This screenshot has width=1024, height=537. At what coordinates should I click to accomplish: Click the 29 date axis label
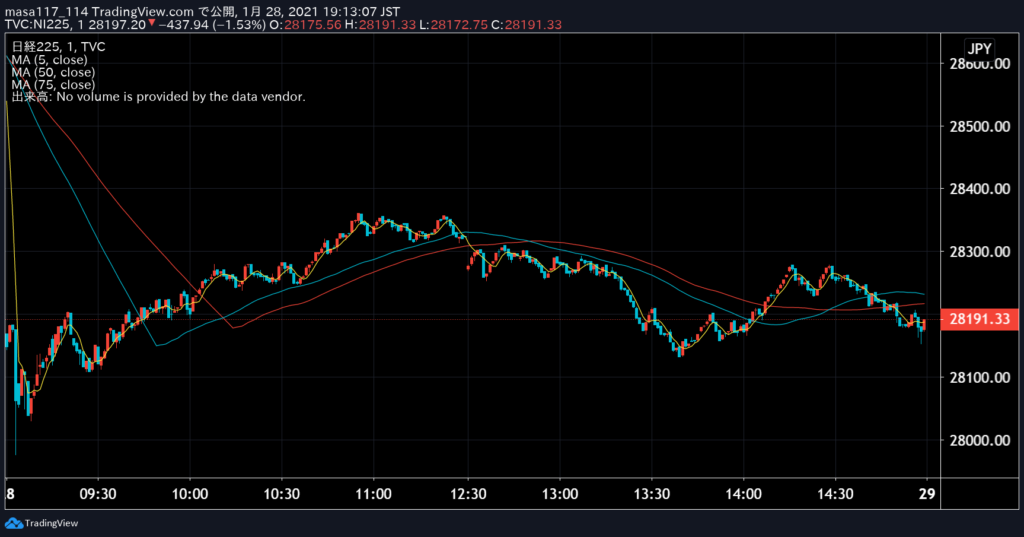(927, 494)
